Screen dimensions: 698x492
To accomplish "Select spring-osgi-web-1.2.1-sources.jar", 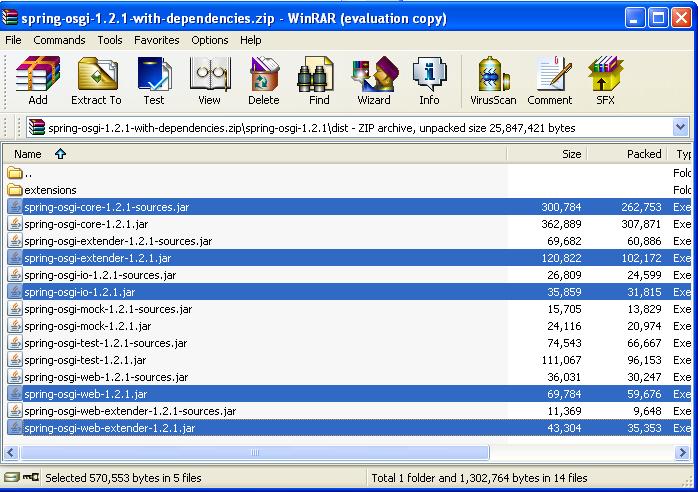I will [349, 377].
